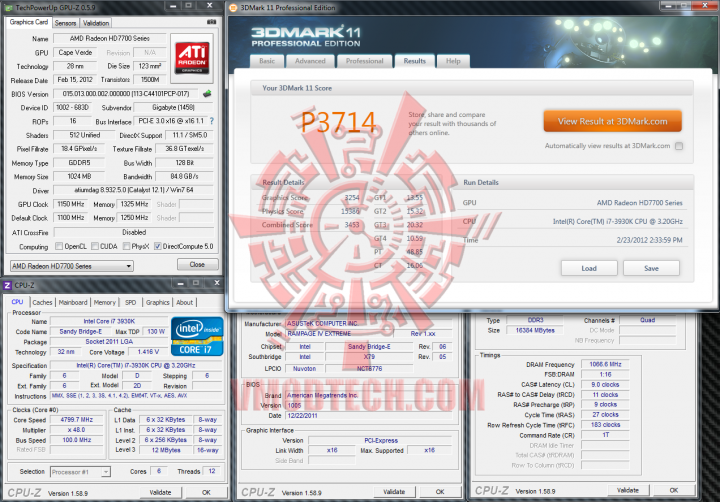Switch to the Validation tab in GPU-Z
720x502 pixels.
[x=96, y=23]
